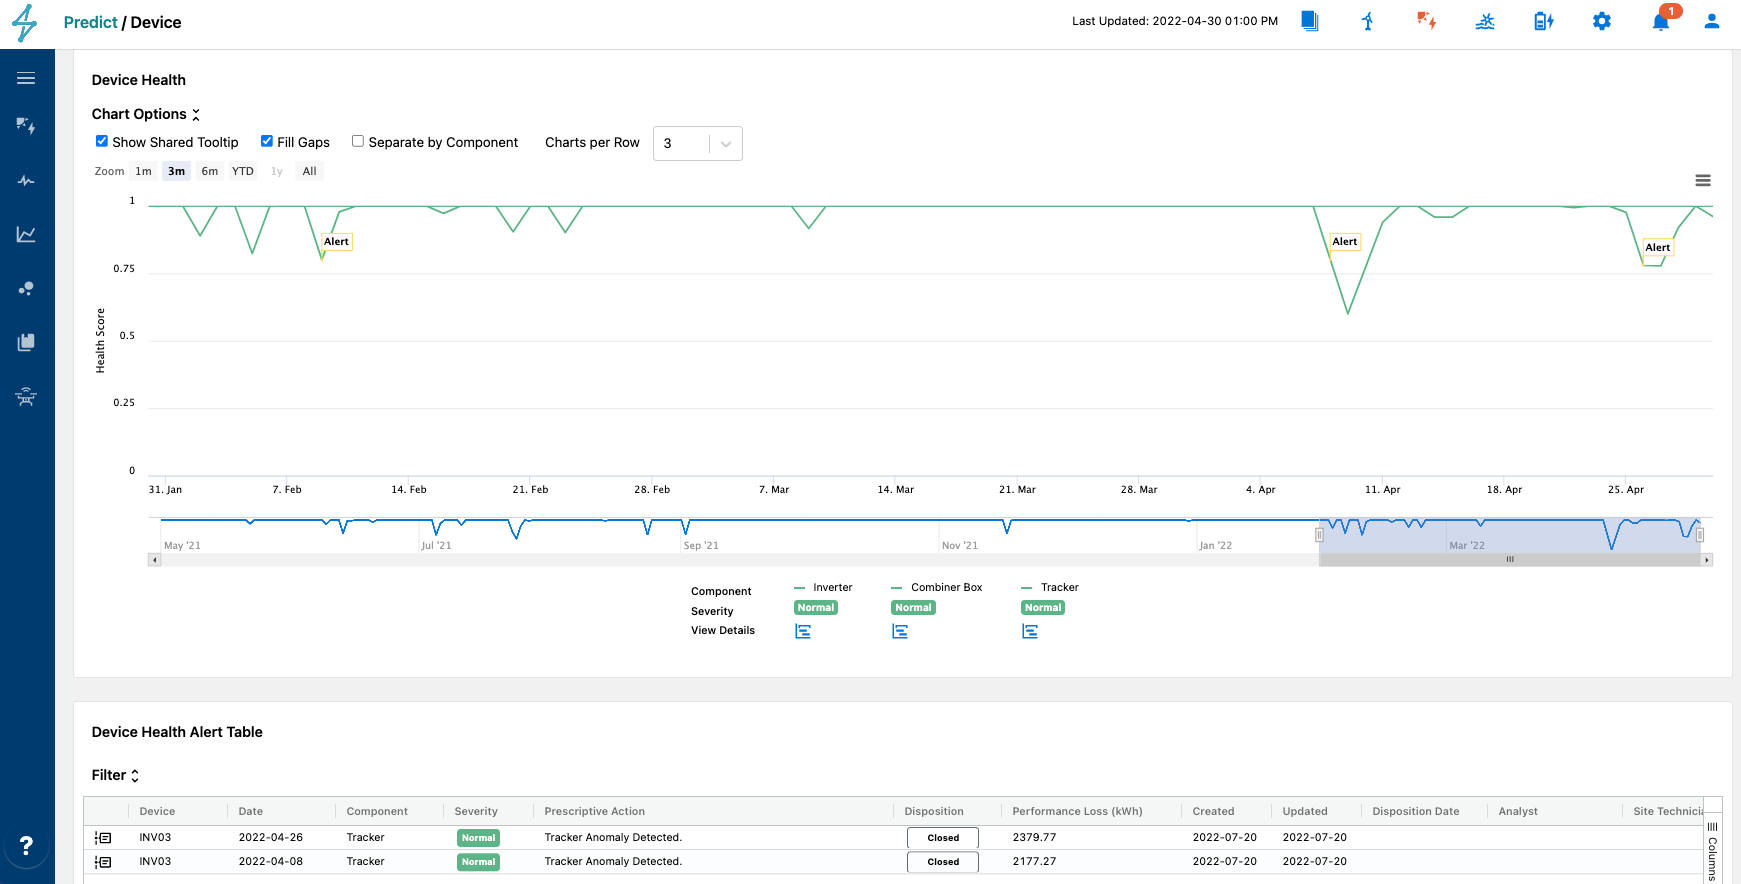The width and height of the screenshot is (1741, 884).
Task: Sort table by Component column header
Action: click(377, 811)
